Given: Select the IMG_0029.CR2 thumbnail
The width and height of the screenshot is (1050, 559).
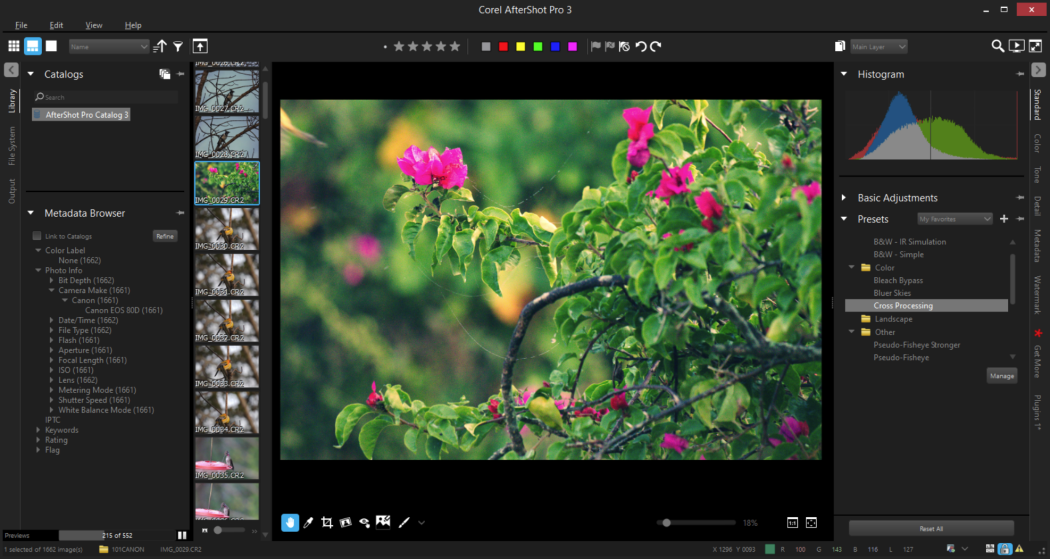Looking at the screenshot, I should pyautogui.click(x=226, y=183).
